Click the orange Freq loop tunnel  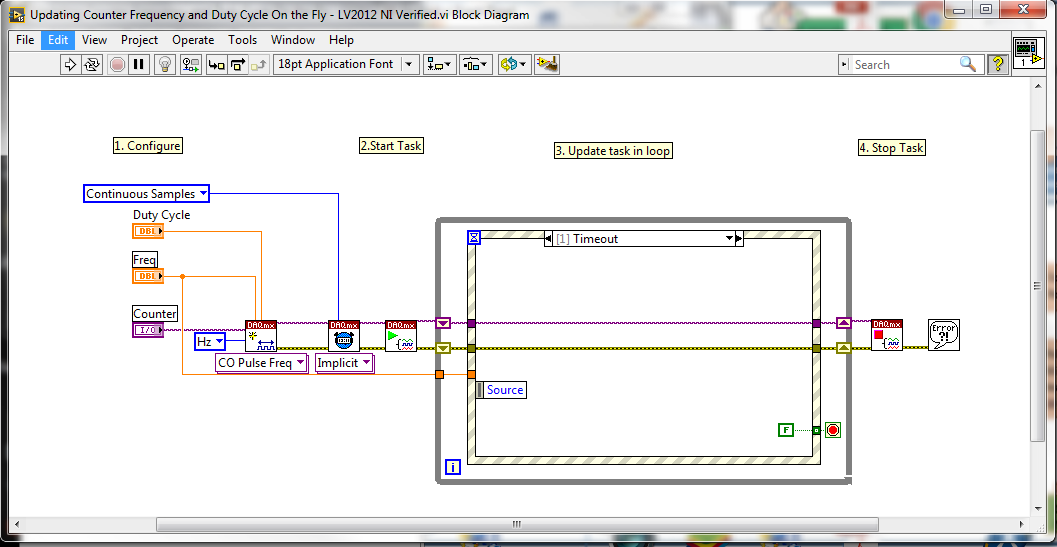(x=440, y=374)
